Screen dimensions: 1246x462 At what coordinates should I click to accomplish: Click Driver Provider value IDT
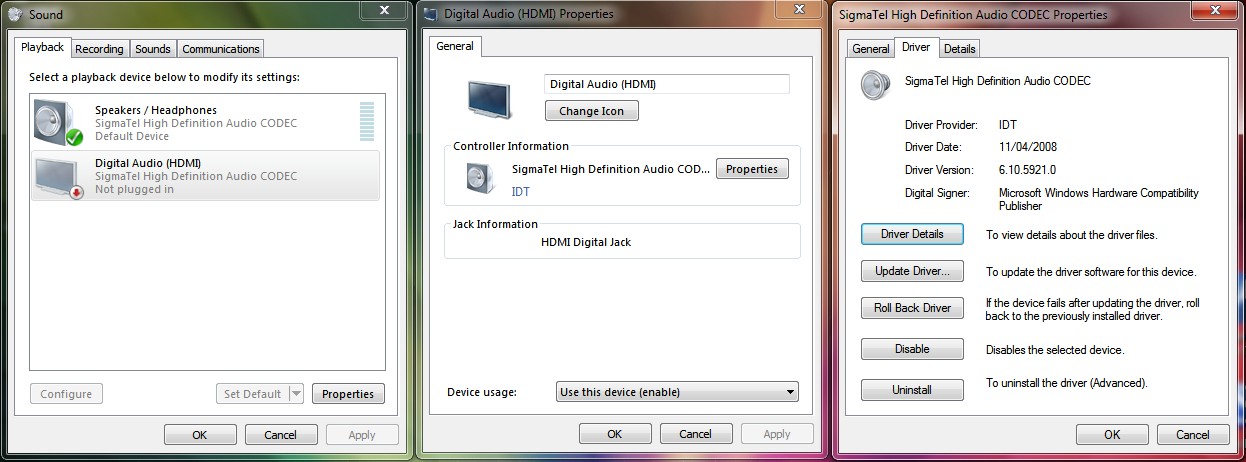pyautogui.click(x=1008, y=125)
